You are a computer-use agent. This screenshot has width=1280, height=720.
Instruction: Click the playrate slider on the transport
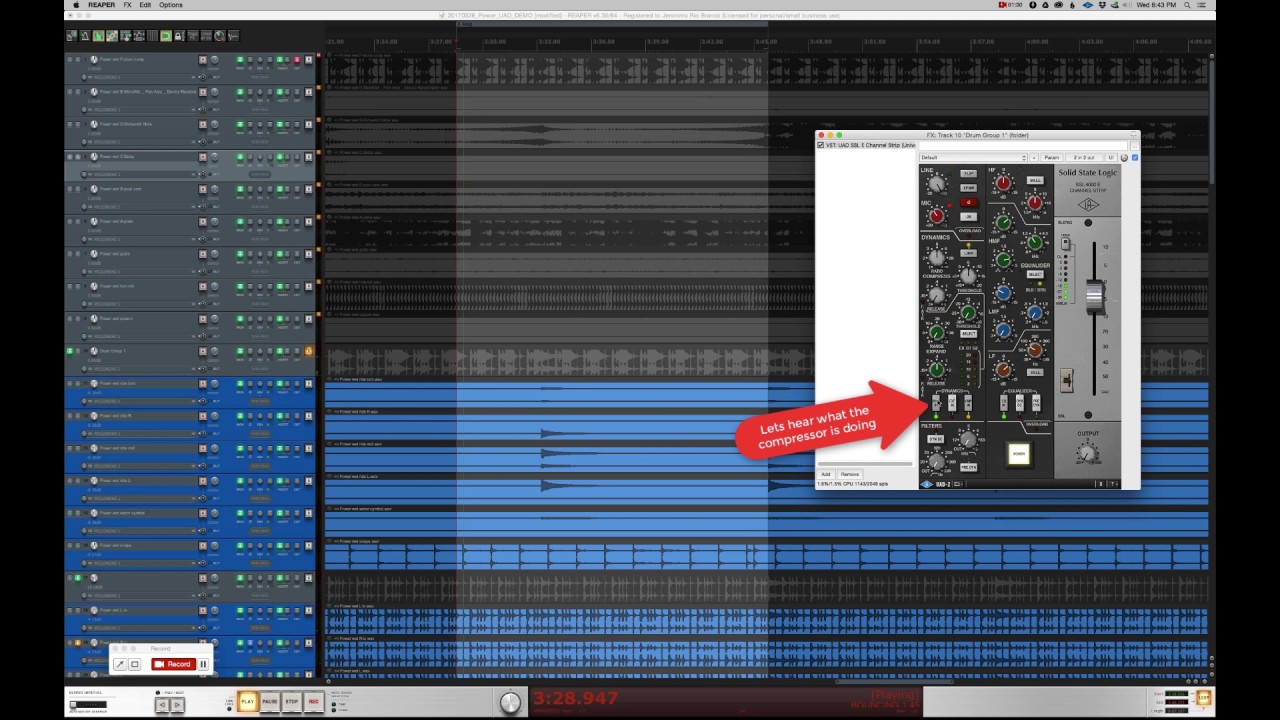coord(87,705)
